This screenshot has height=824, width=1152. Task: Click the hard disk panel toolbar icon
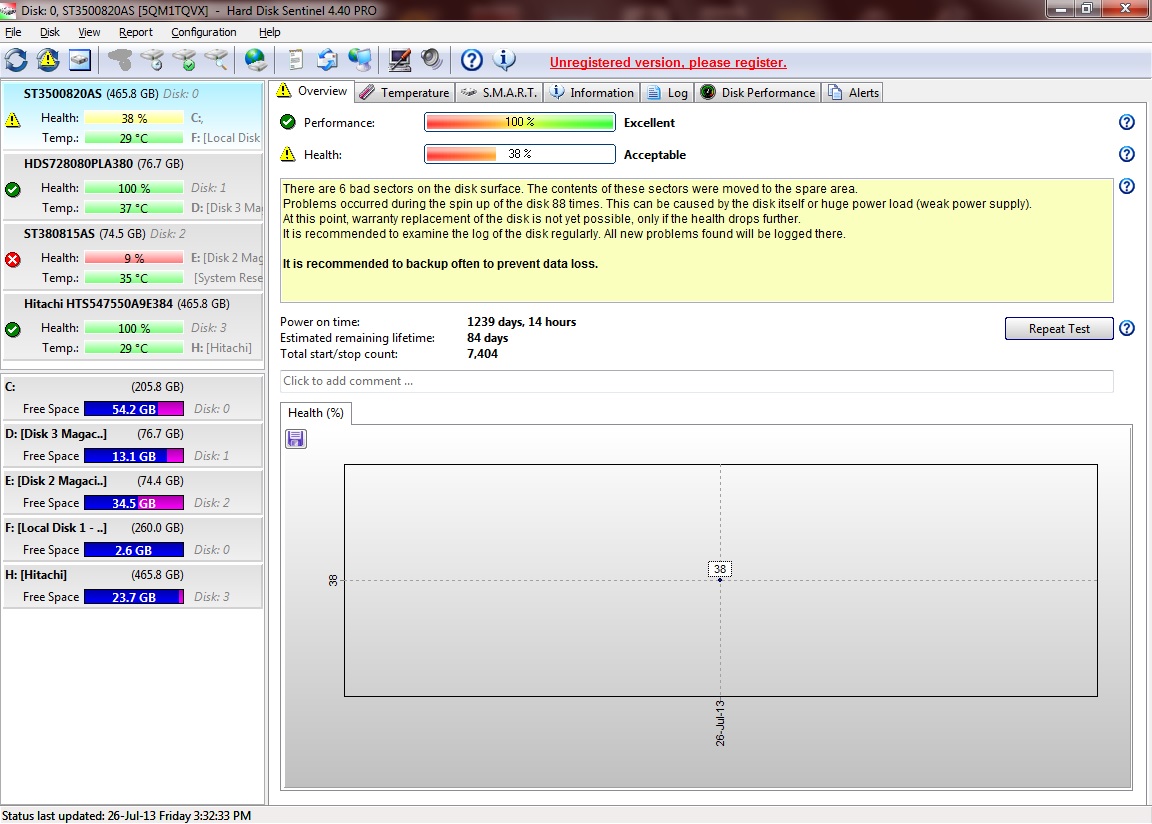coord(80,60)
